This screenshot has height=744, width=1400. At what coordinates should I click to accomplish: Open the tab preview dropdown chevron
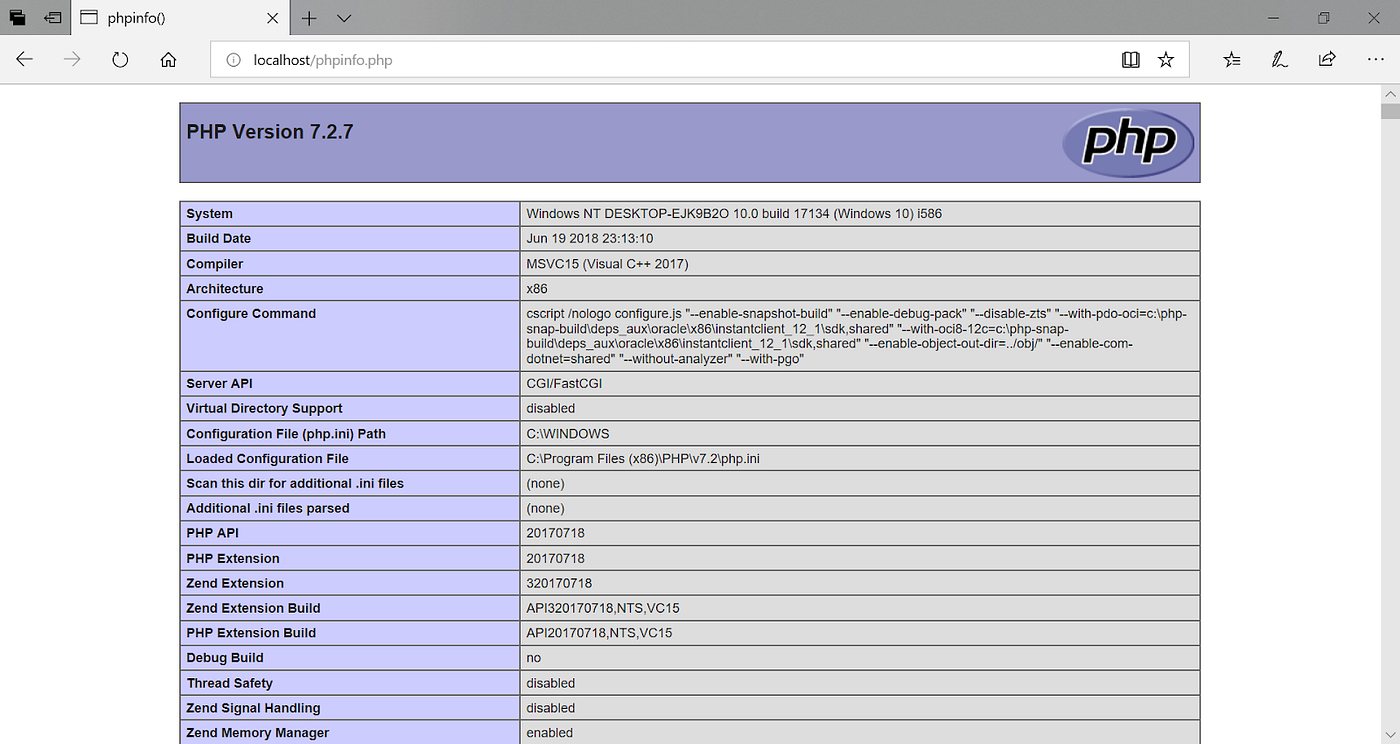coord(344,18)
